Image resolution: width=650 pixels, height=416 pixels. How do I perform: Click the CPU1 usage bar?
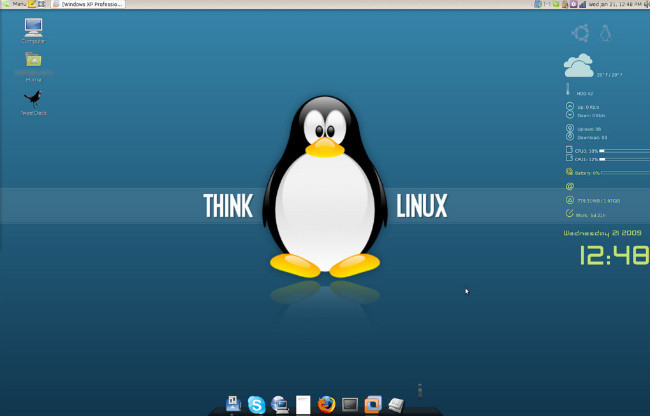coord(622,150)
